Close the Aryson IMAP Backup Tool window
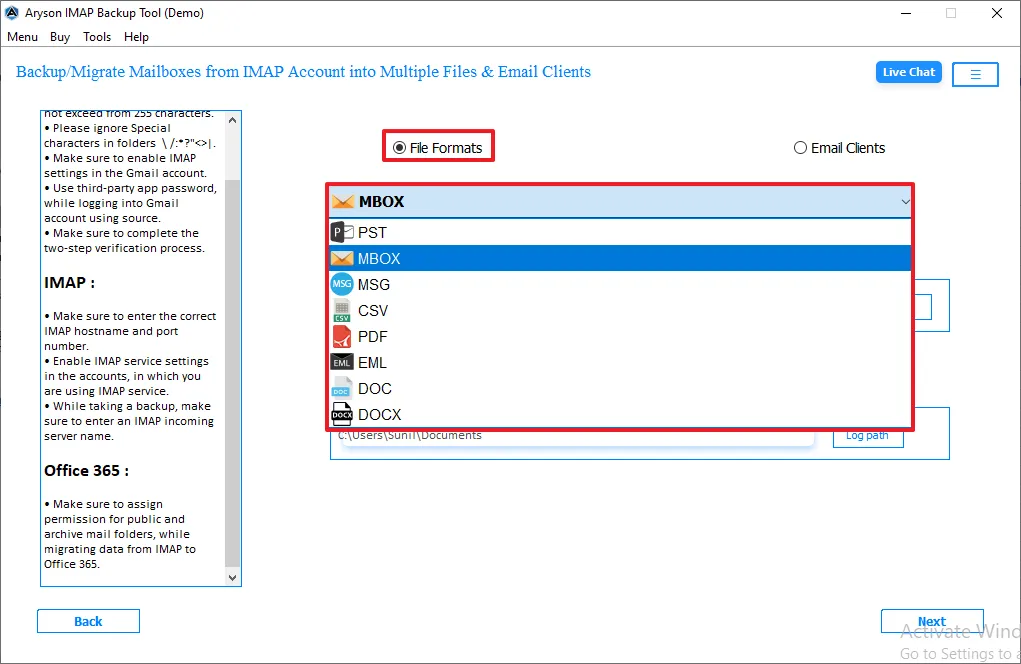The height and width of the screenshot is (664, 1021). (x=997, y=13)
